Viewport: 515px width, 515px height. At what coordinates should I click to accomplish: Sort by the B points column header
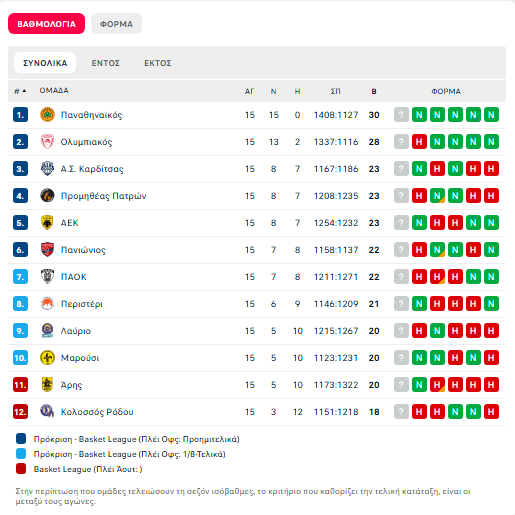[374, 91]
